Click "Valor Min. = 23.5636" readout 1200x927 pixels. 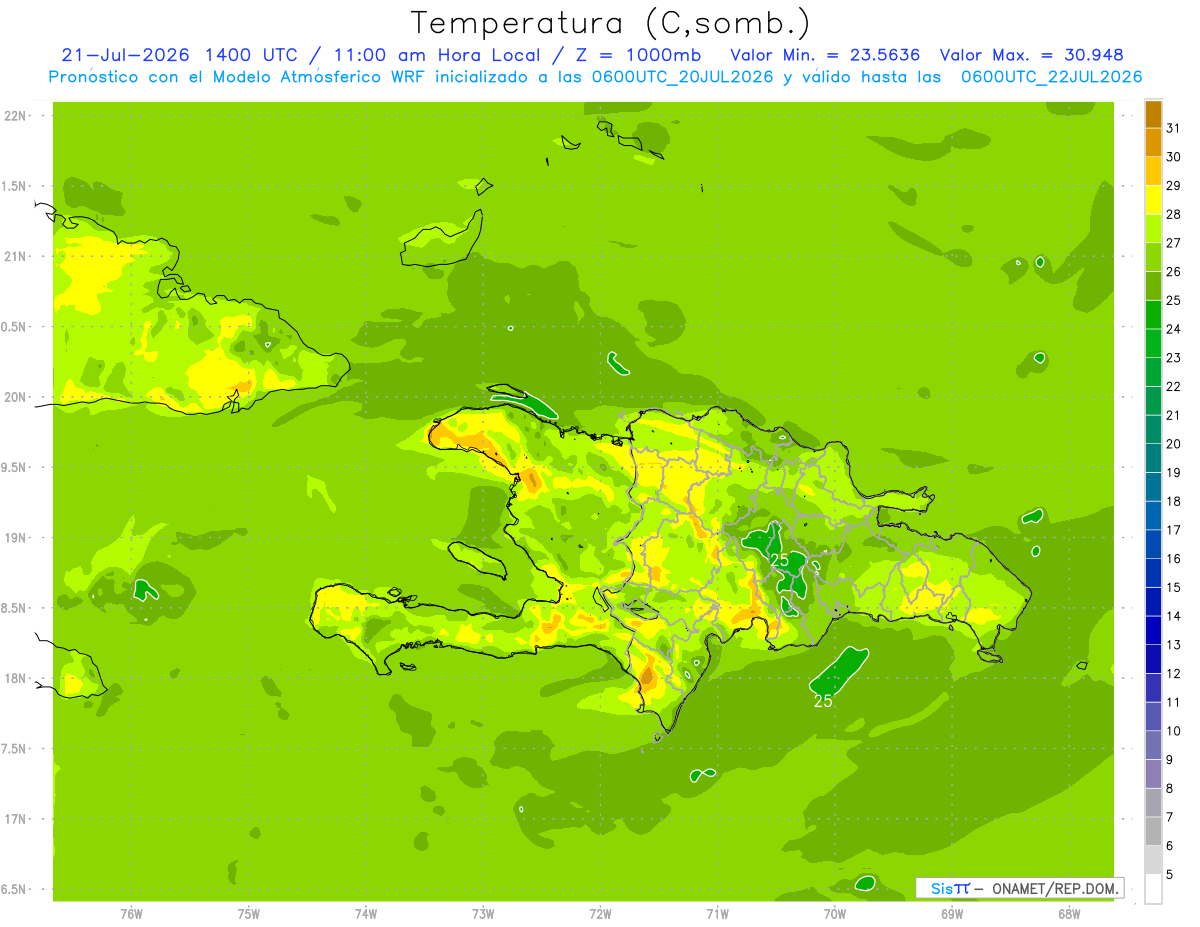825,55
